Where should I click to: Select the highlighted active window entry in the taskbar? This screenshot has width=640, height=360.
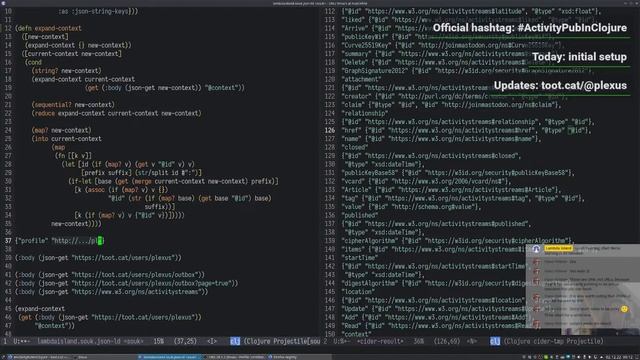(169, 357)
